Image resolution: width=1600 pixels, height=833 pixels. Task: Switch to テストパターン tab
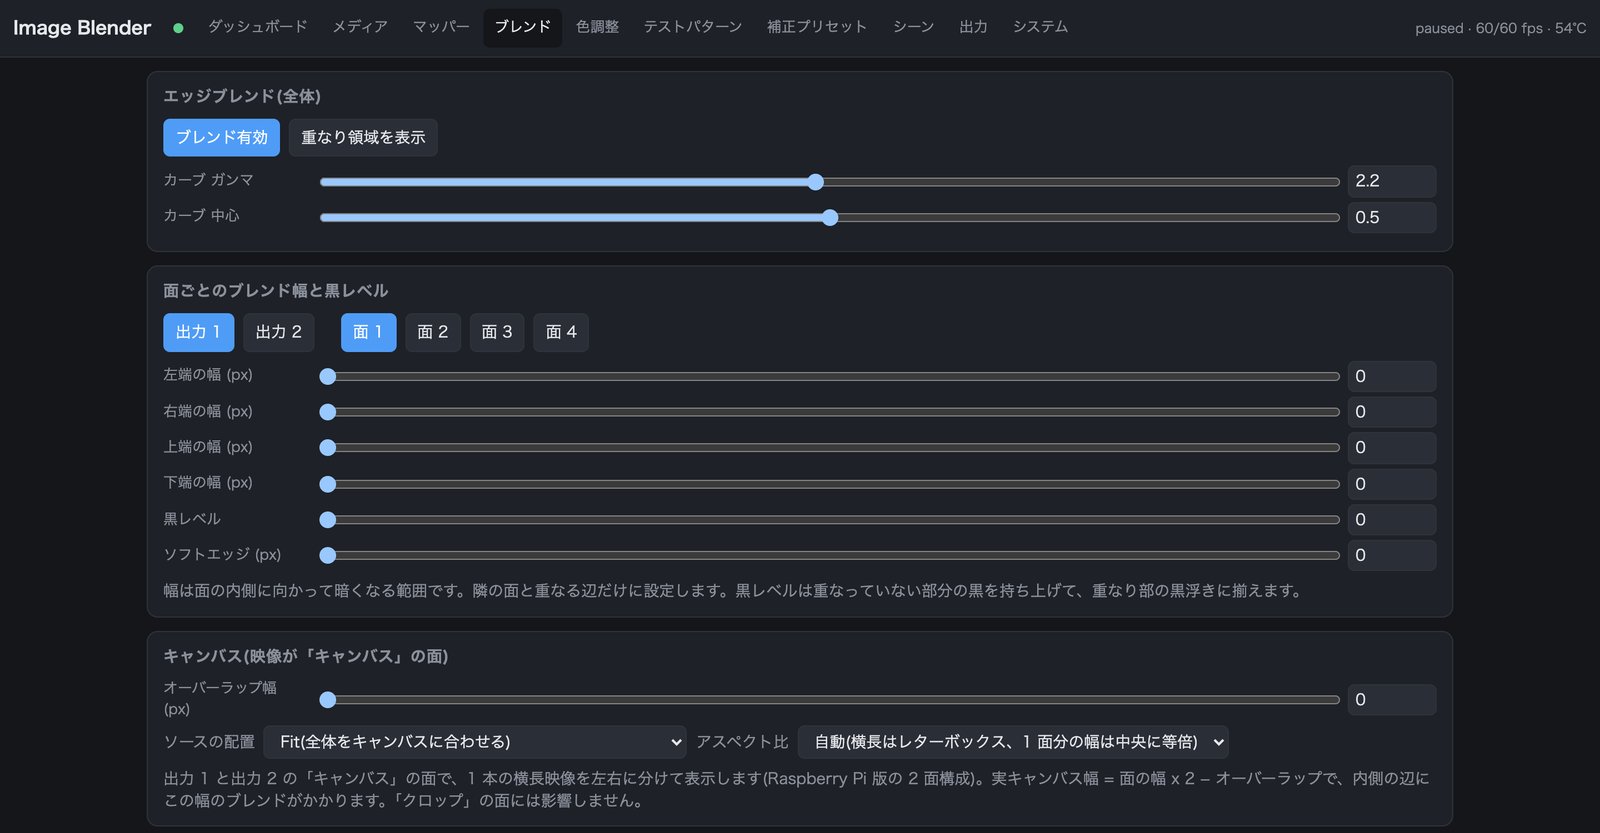[692, 27]
